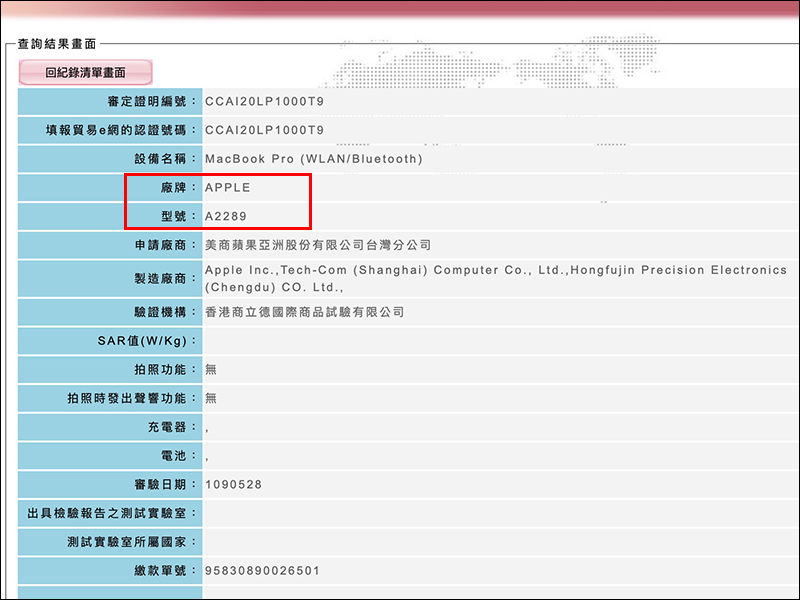Click the 填報貿易e網的認證號碼 value CCAI20LP1000T9
This screenshot has height=600, width=800.
[x=264, y=130]
